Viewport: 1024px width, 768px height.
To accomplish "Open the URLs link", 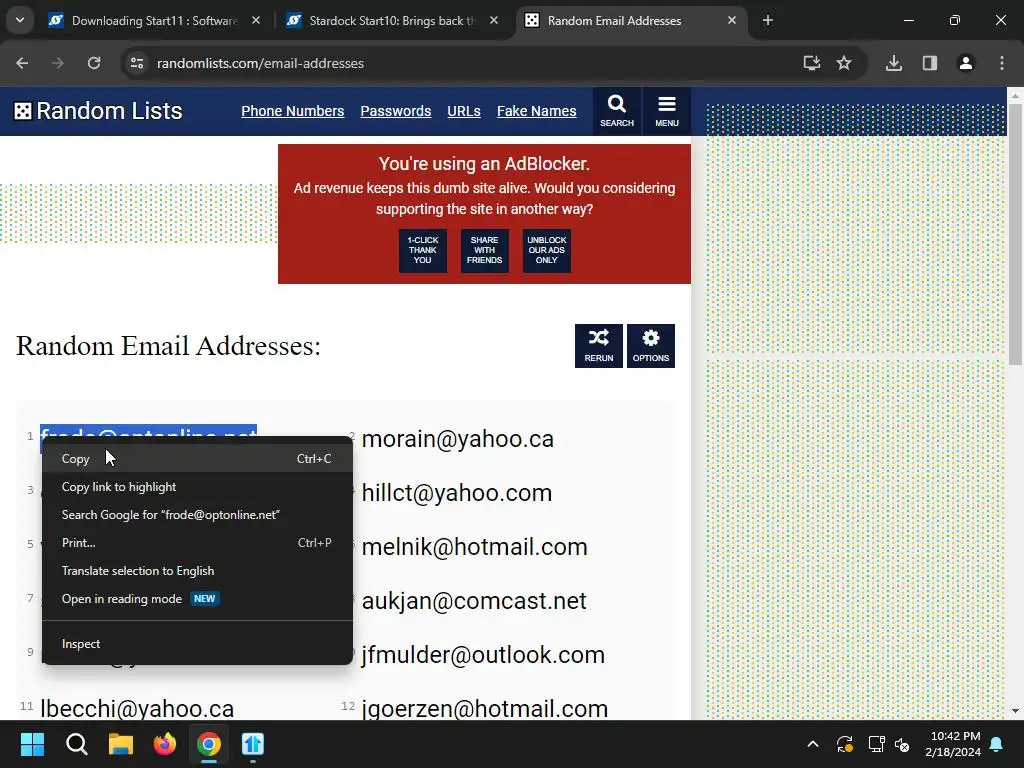I will pyautogui.click(x=464, y=111).
